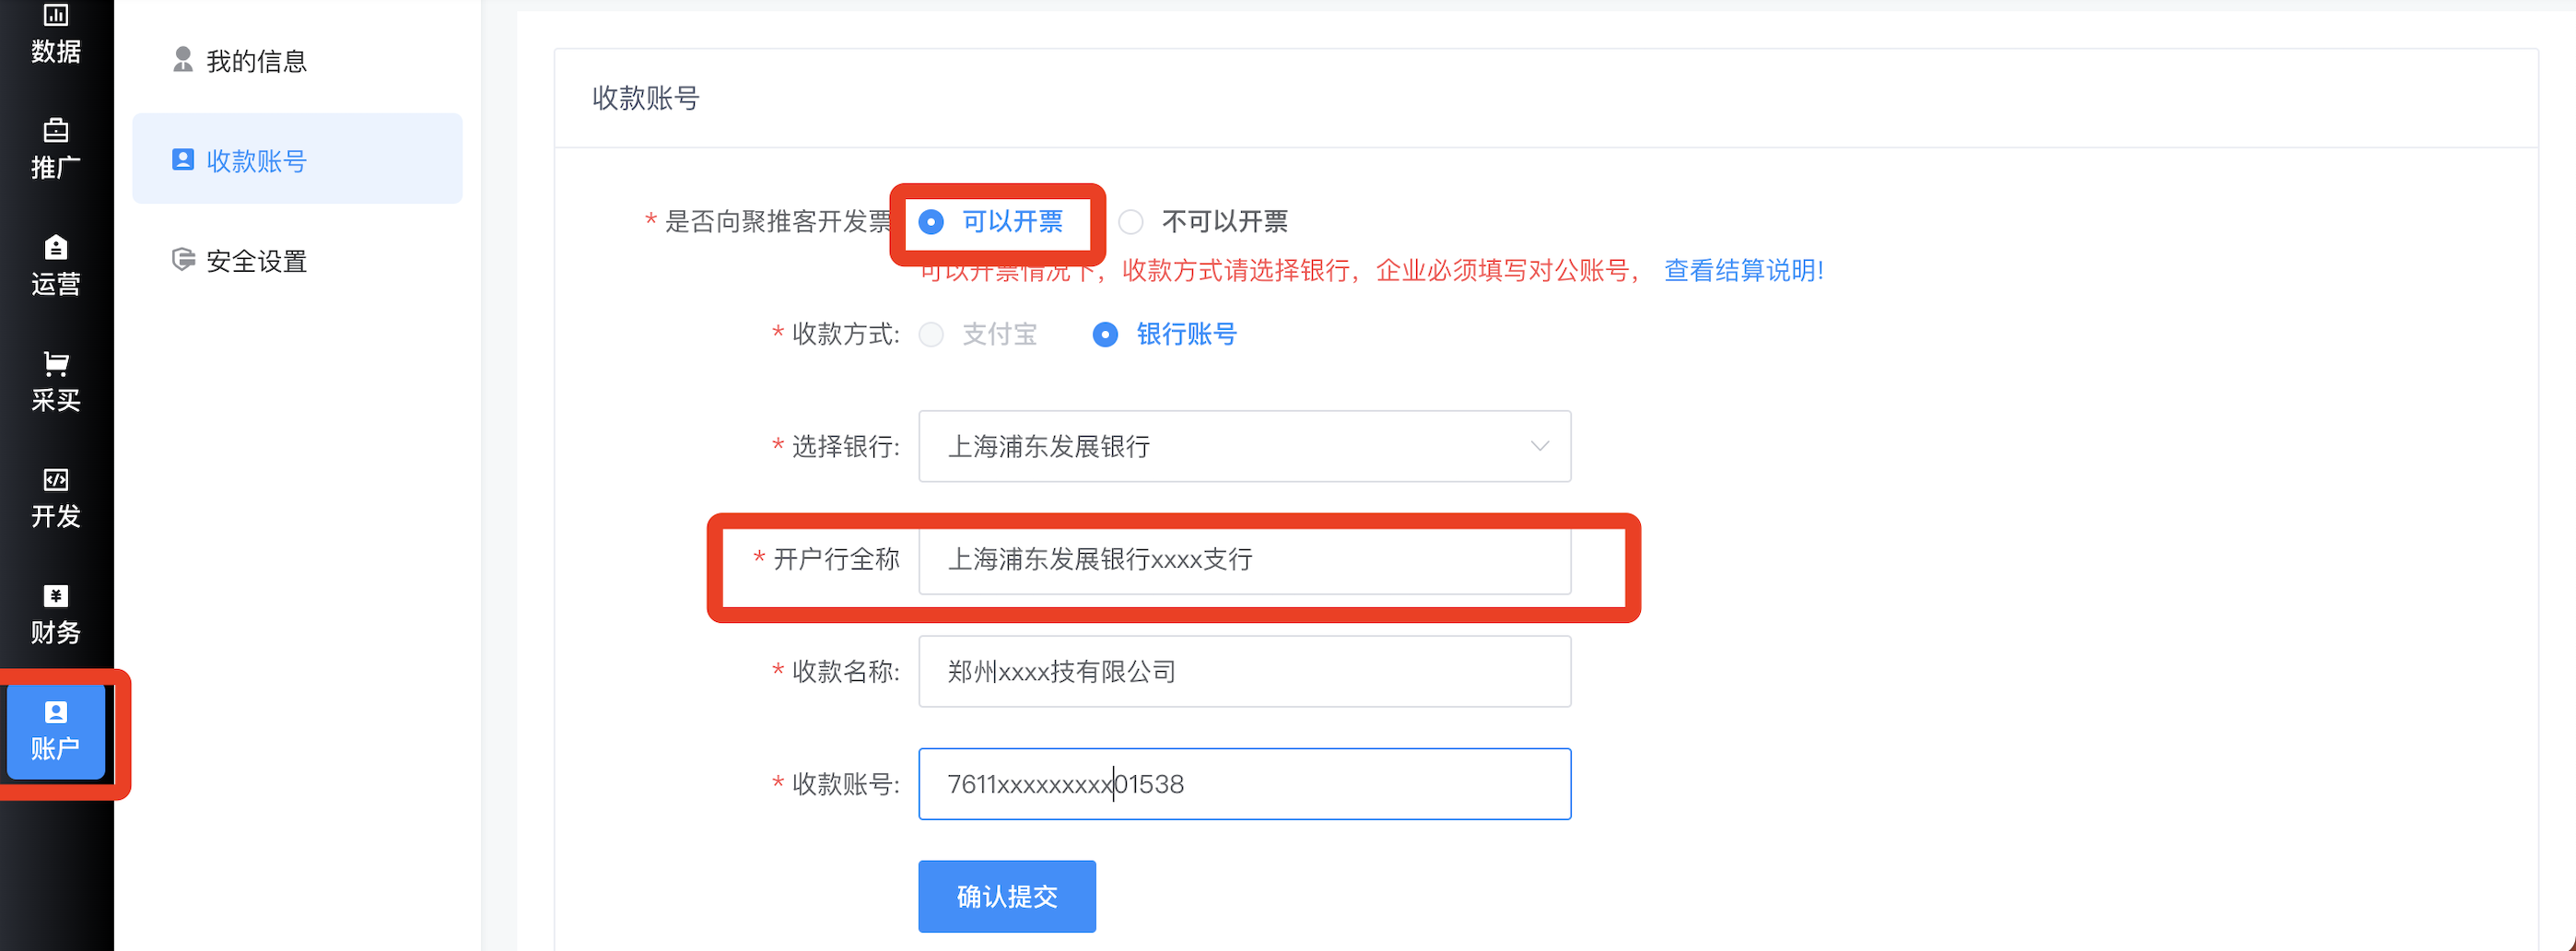The image size is (2576, 951).
Task: Select the 开发 (Develop) code icon
Action: pyautogui.click(x=56, y=480)
